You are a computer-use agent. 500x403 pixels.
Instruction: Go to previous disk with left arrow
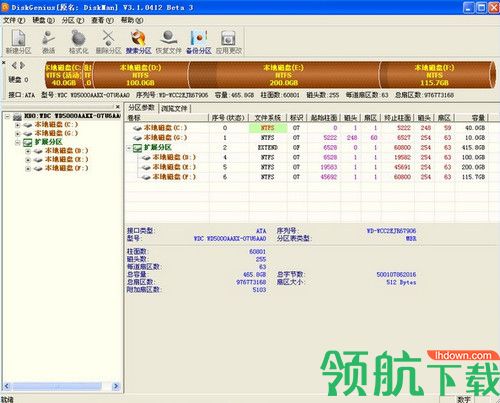tap(14, 65)
